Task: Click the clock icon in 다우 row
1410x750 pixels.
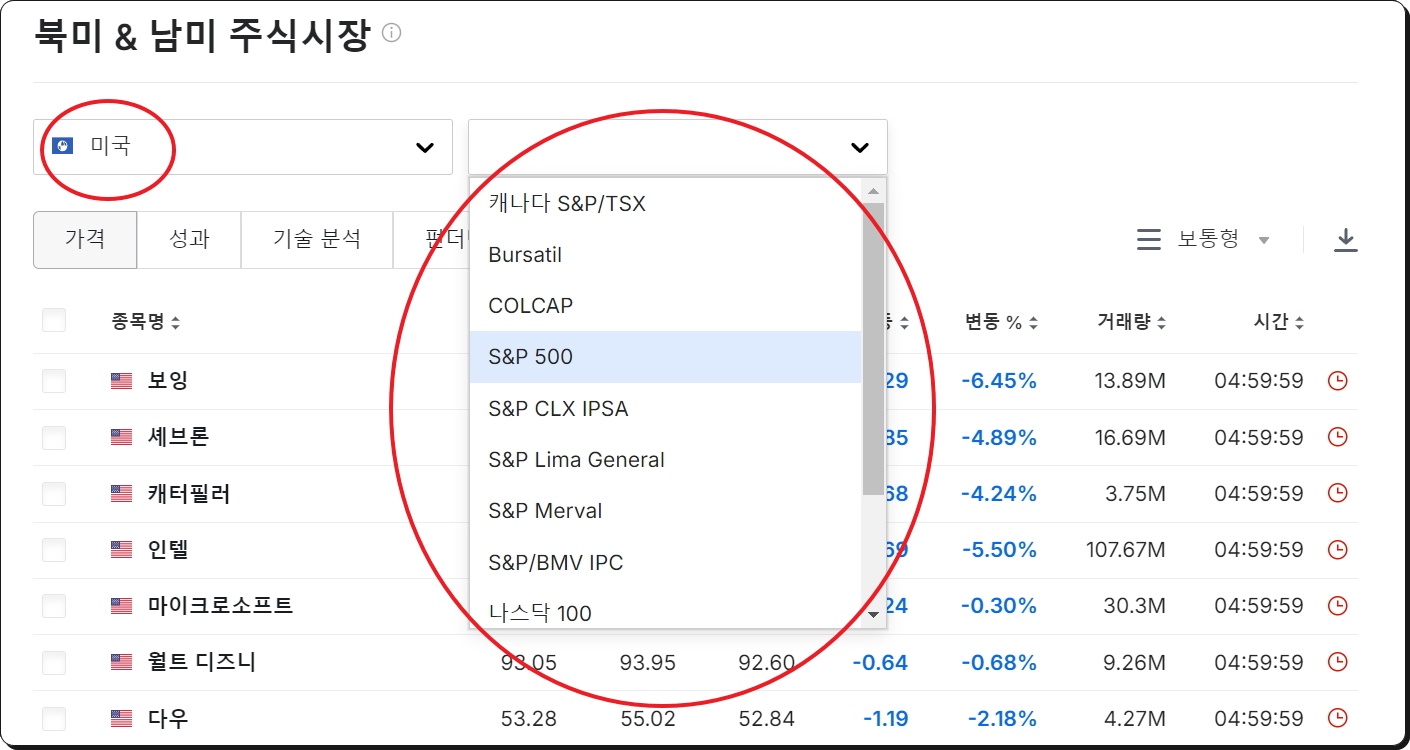Action: click(x=1337, y=718)
